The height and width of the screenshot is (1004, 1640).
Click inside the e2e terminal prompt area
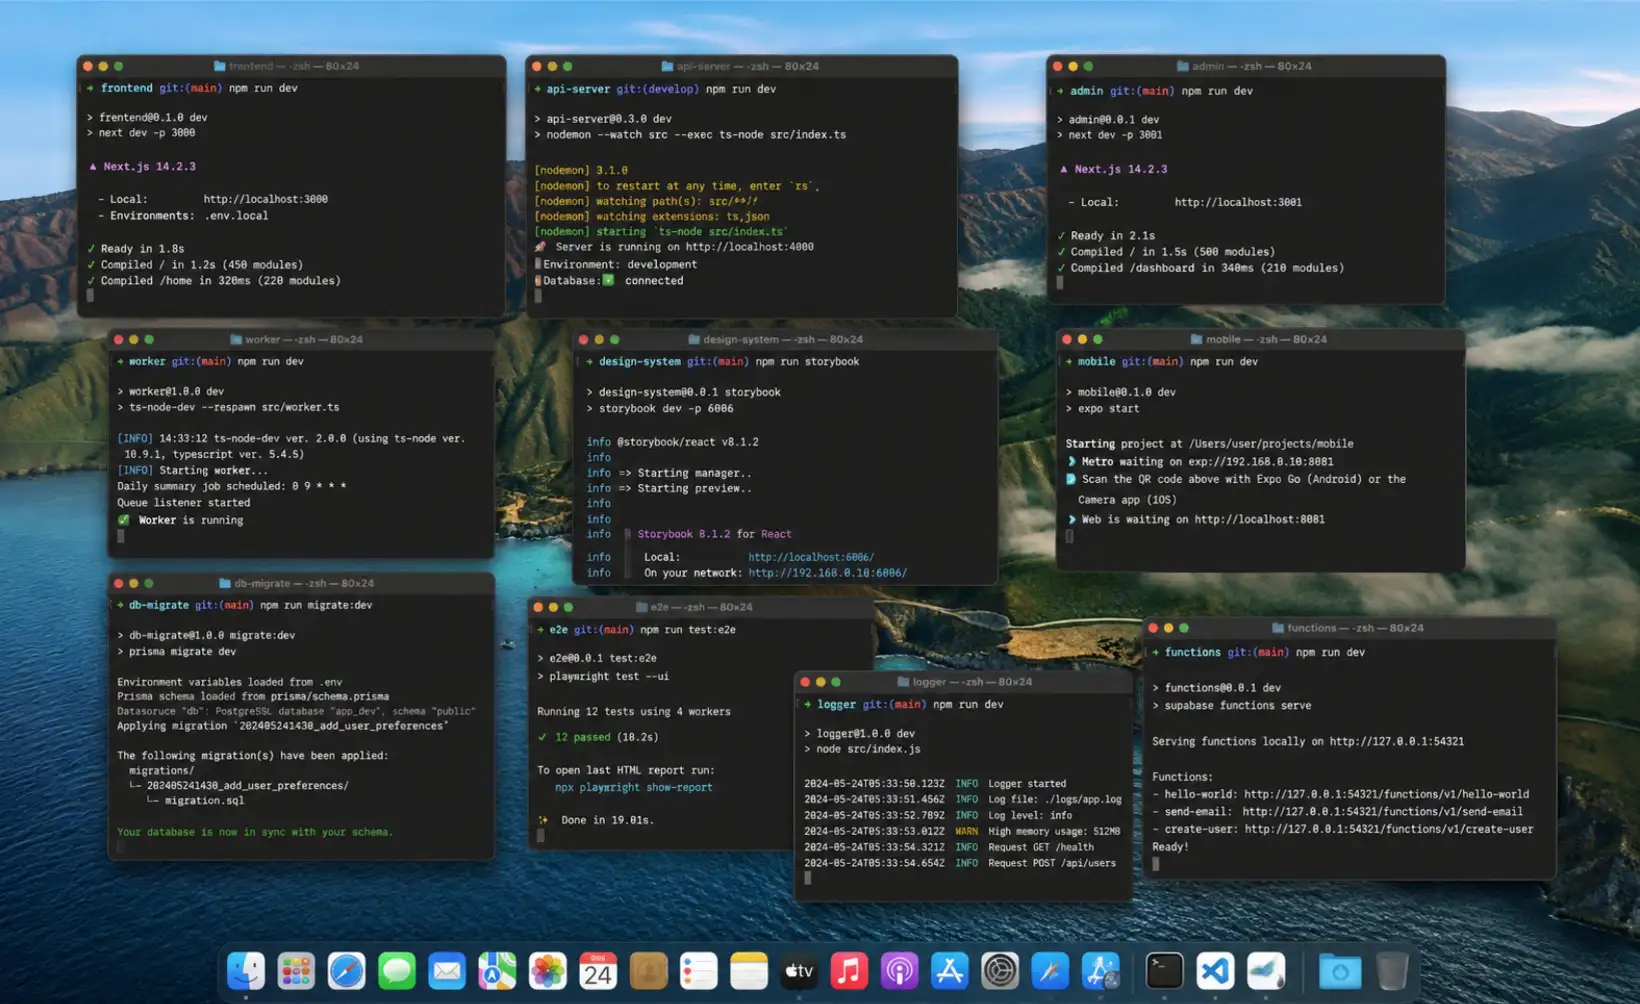[541, 836]
